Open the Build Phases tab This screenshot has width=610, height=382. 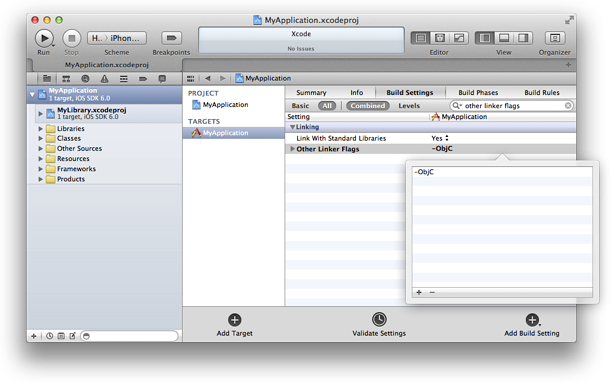click(x=478, y=93)
